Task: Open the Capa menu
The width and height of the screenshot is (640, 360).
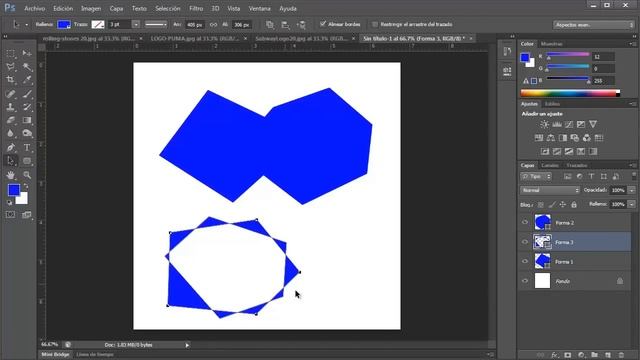Action: 116,8
